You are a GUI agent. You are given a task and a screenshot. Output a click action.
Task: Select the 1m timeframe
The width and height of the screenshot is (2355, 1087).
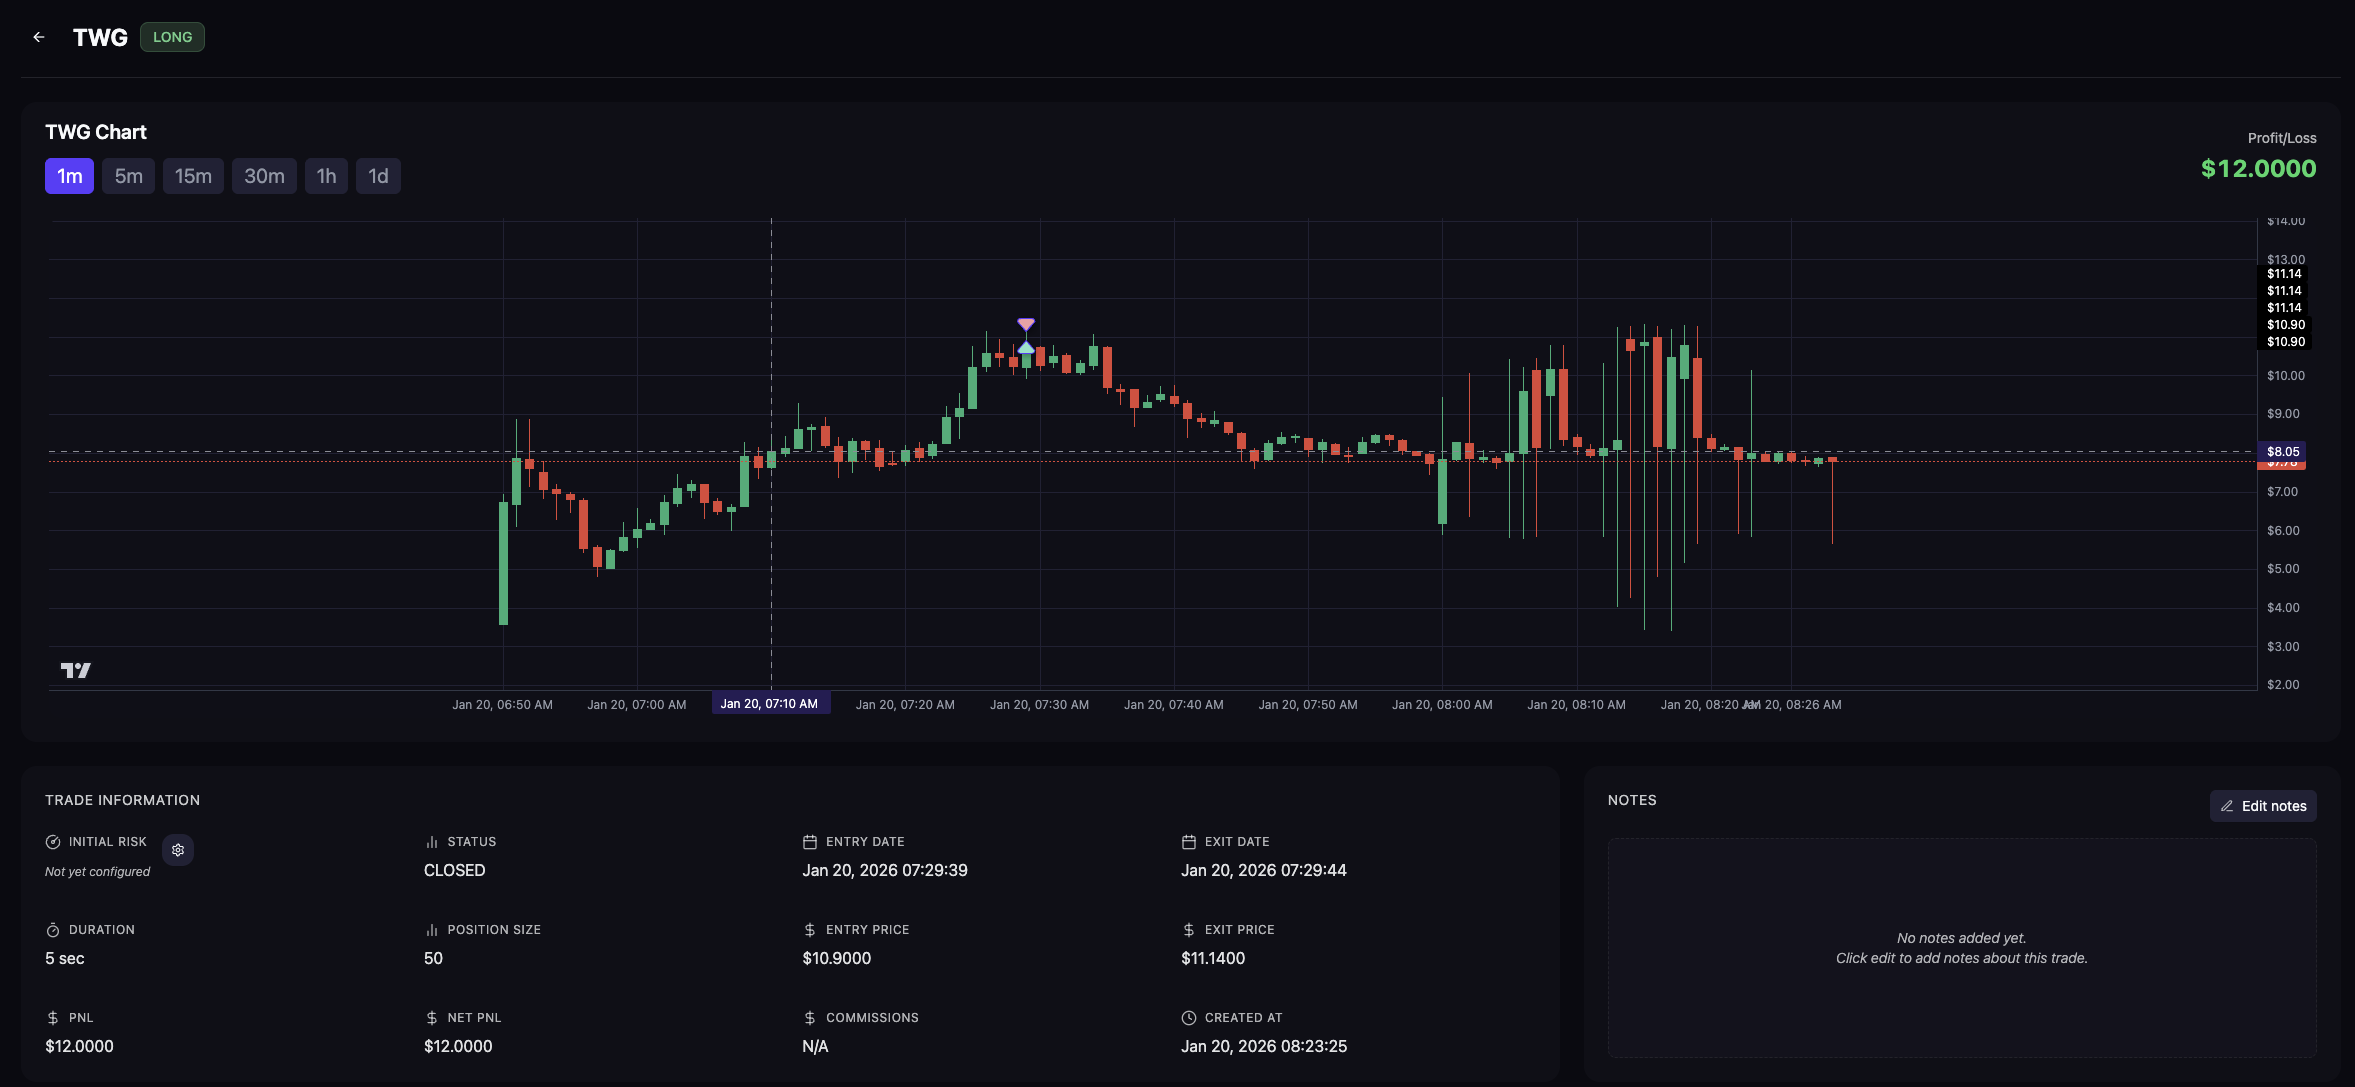(x=69, y=176)
